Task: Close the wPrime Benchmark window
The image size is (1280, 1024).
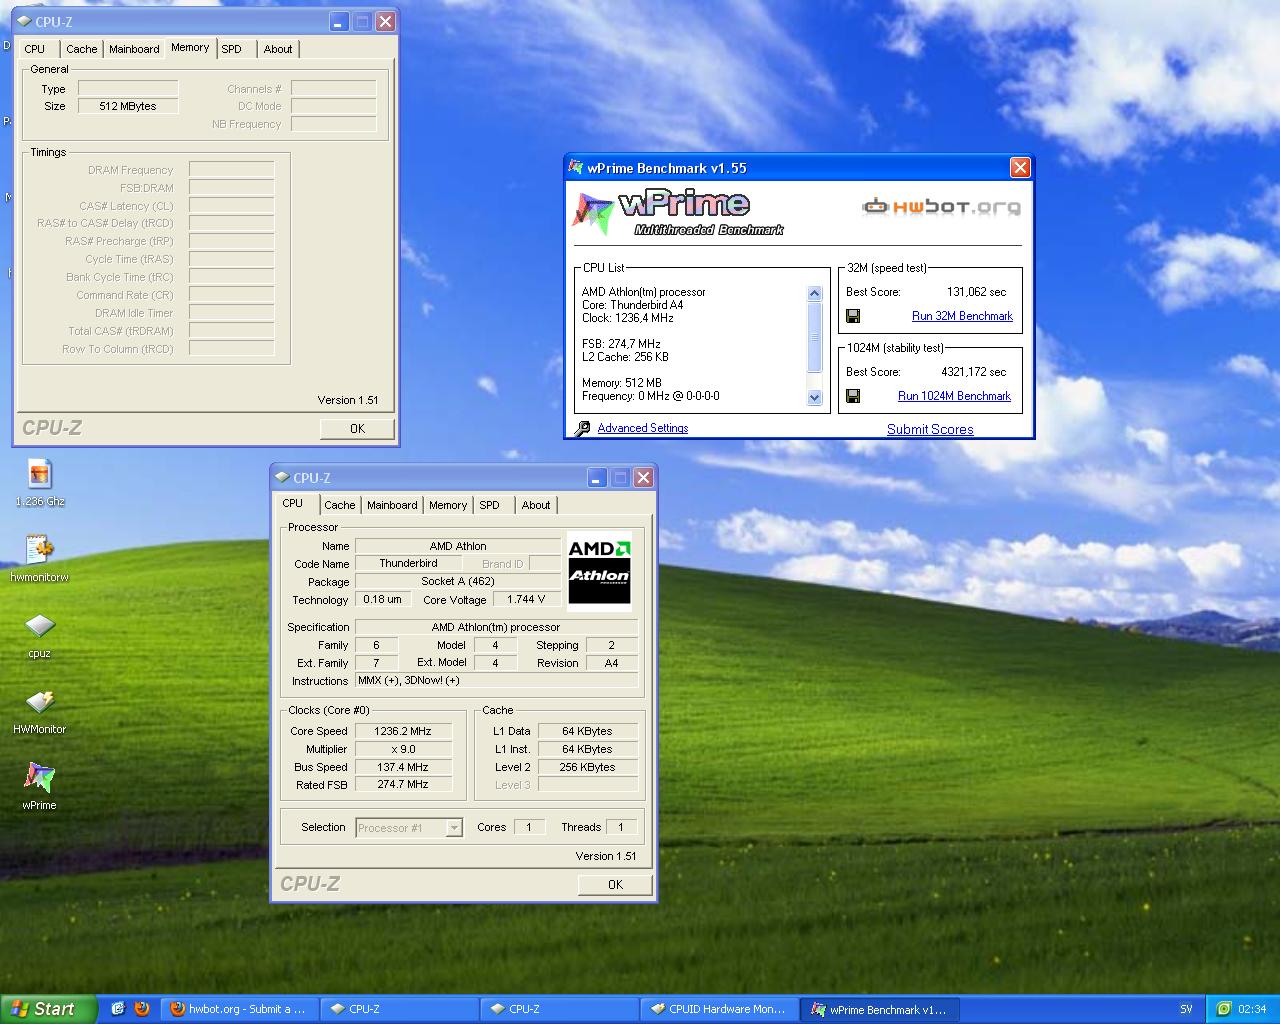Action: pyautogui.click(x=1020, y=168)
